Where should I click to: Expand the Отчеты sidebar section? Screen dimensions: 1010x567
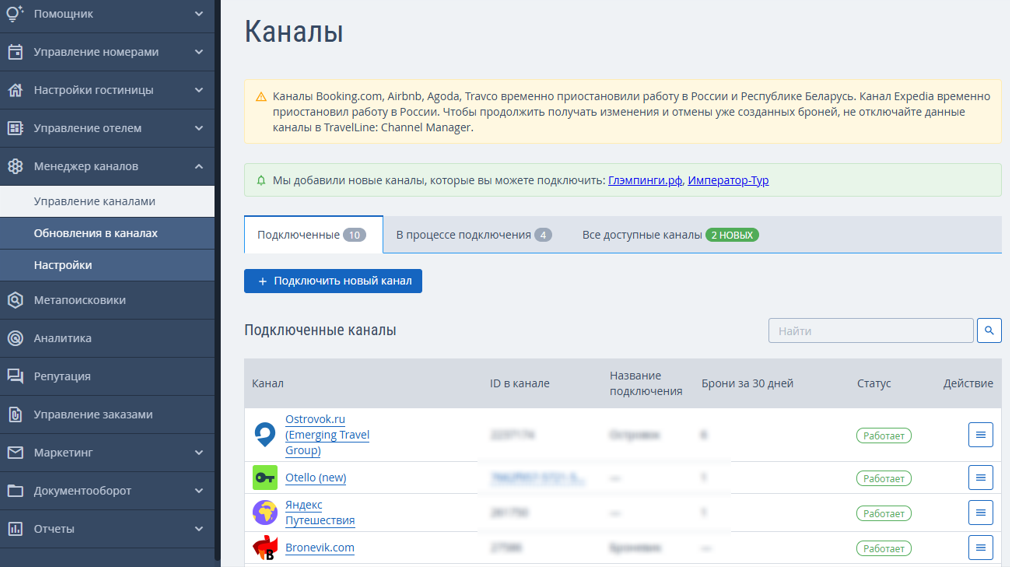click(x=107, y=529)
